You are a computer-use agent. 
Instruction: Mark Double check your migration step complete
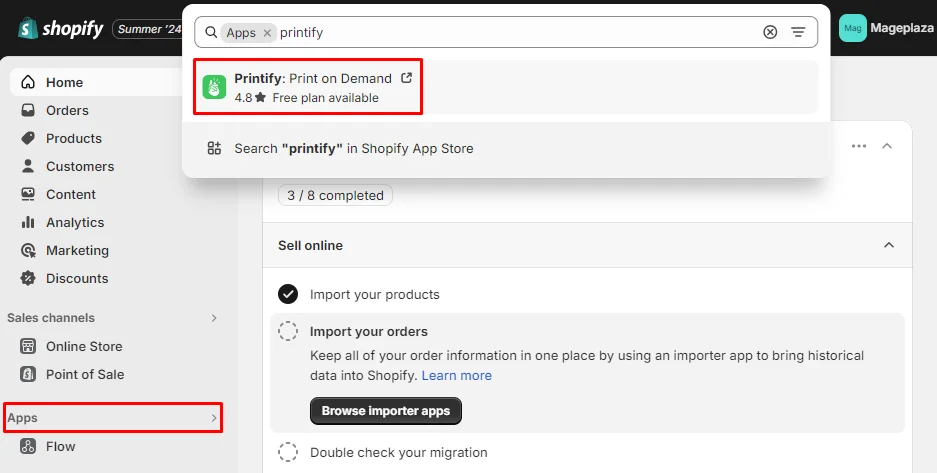coord(288,452)
